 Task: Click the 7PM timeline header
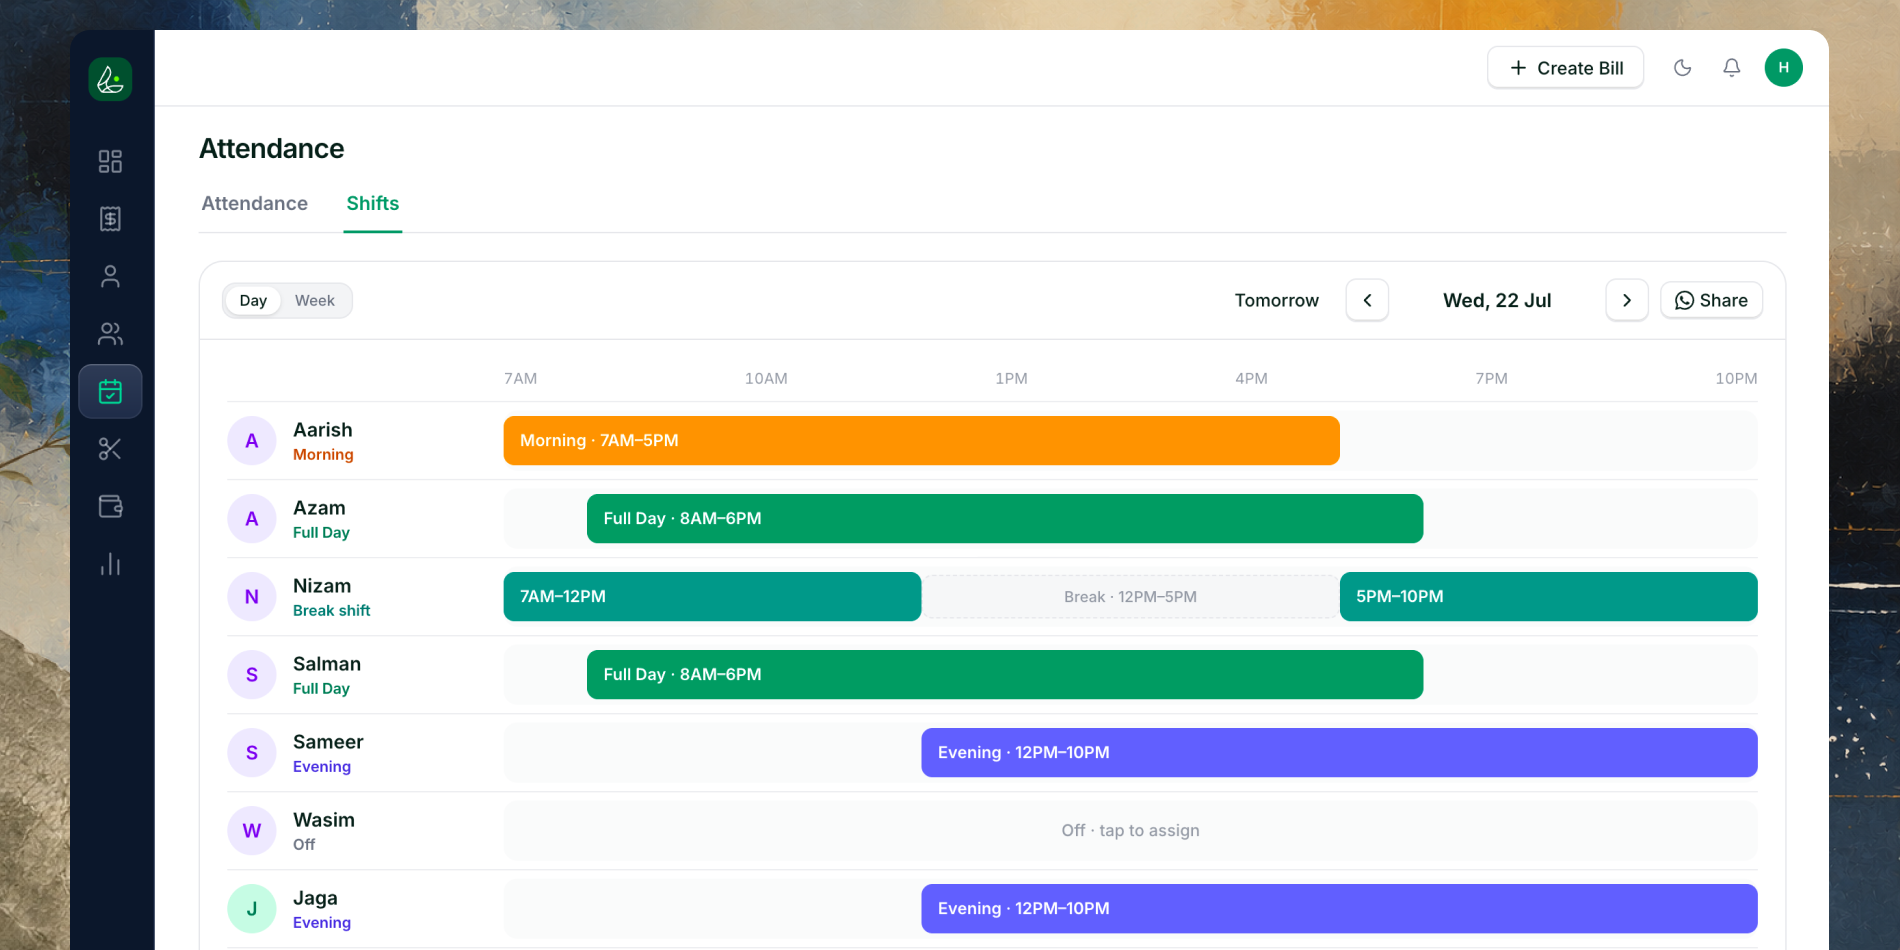click(x=1491, y=379)
